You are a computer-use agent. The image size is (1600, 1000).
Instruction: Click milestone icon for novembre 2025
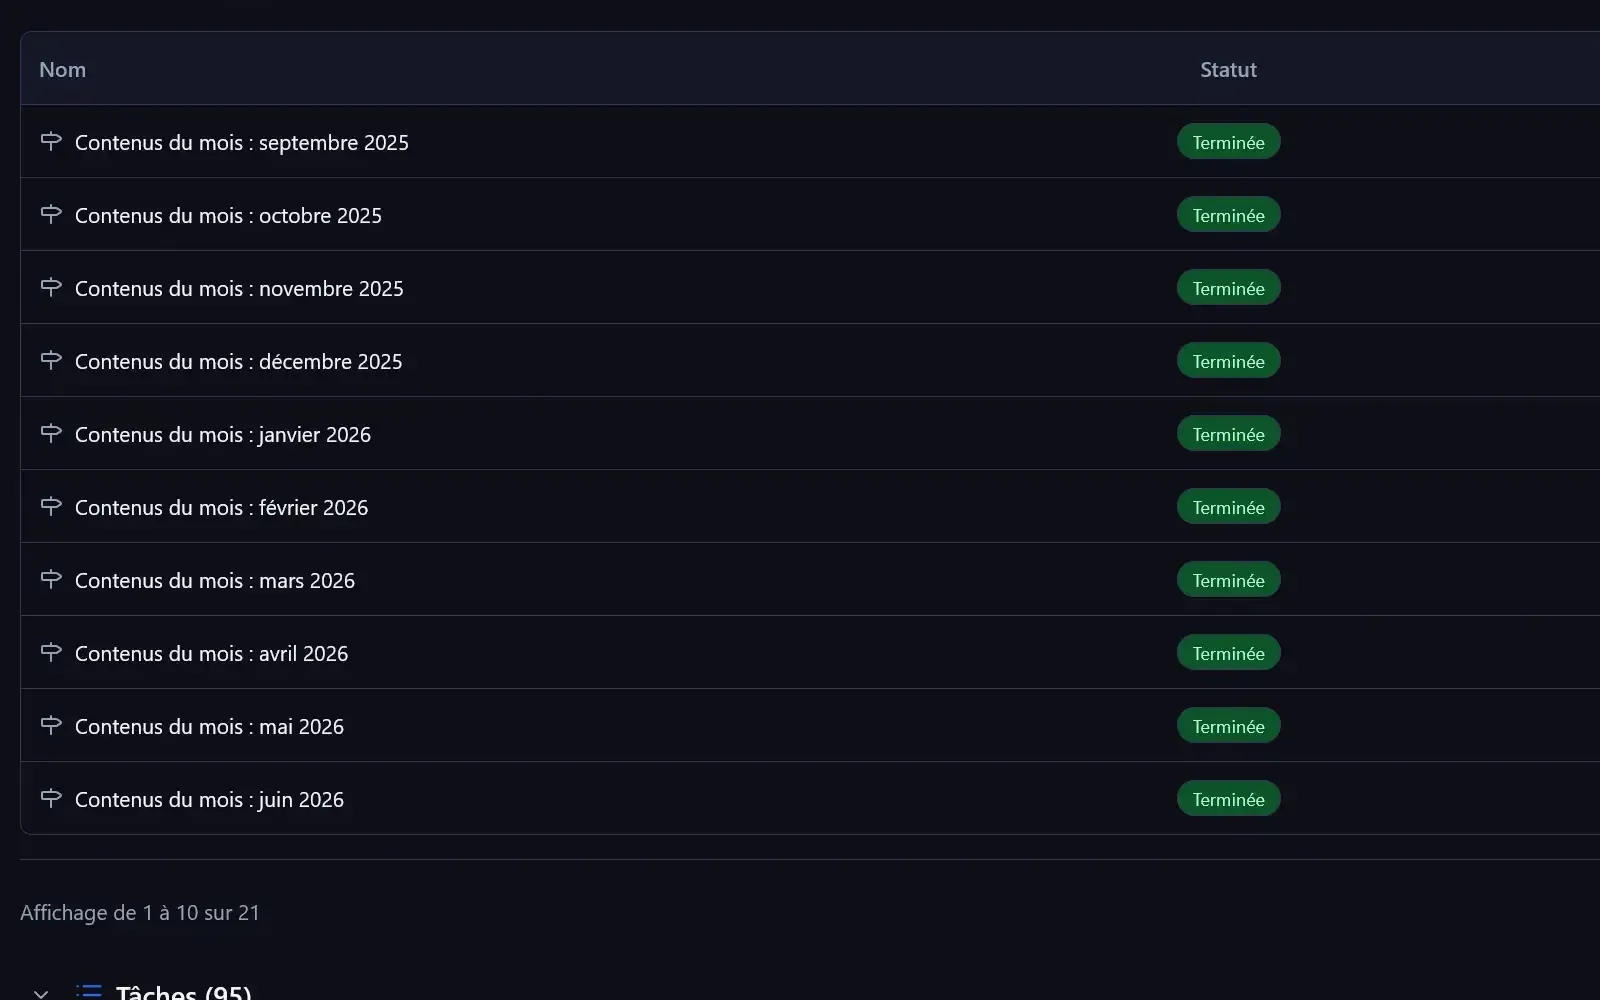pyautogui.click(x=51, y=287)
